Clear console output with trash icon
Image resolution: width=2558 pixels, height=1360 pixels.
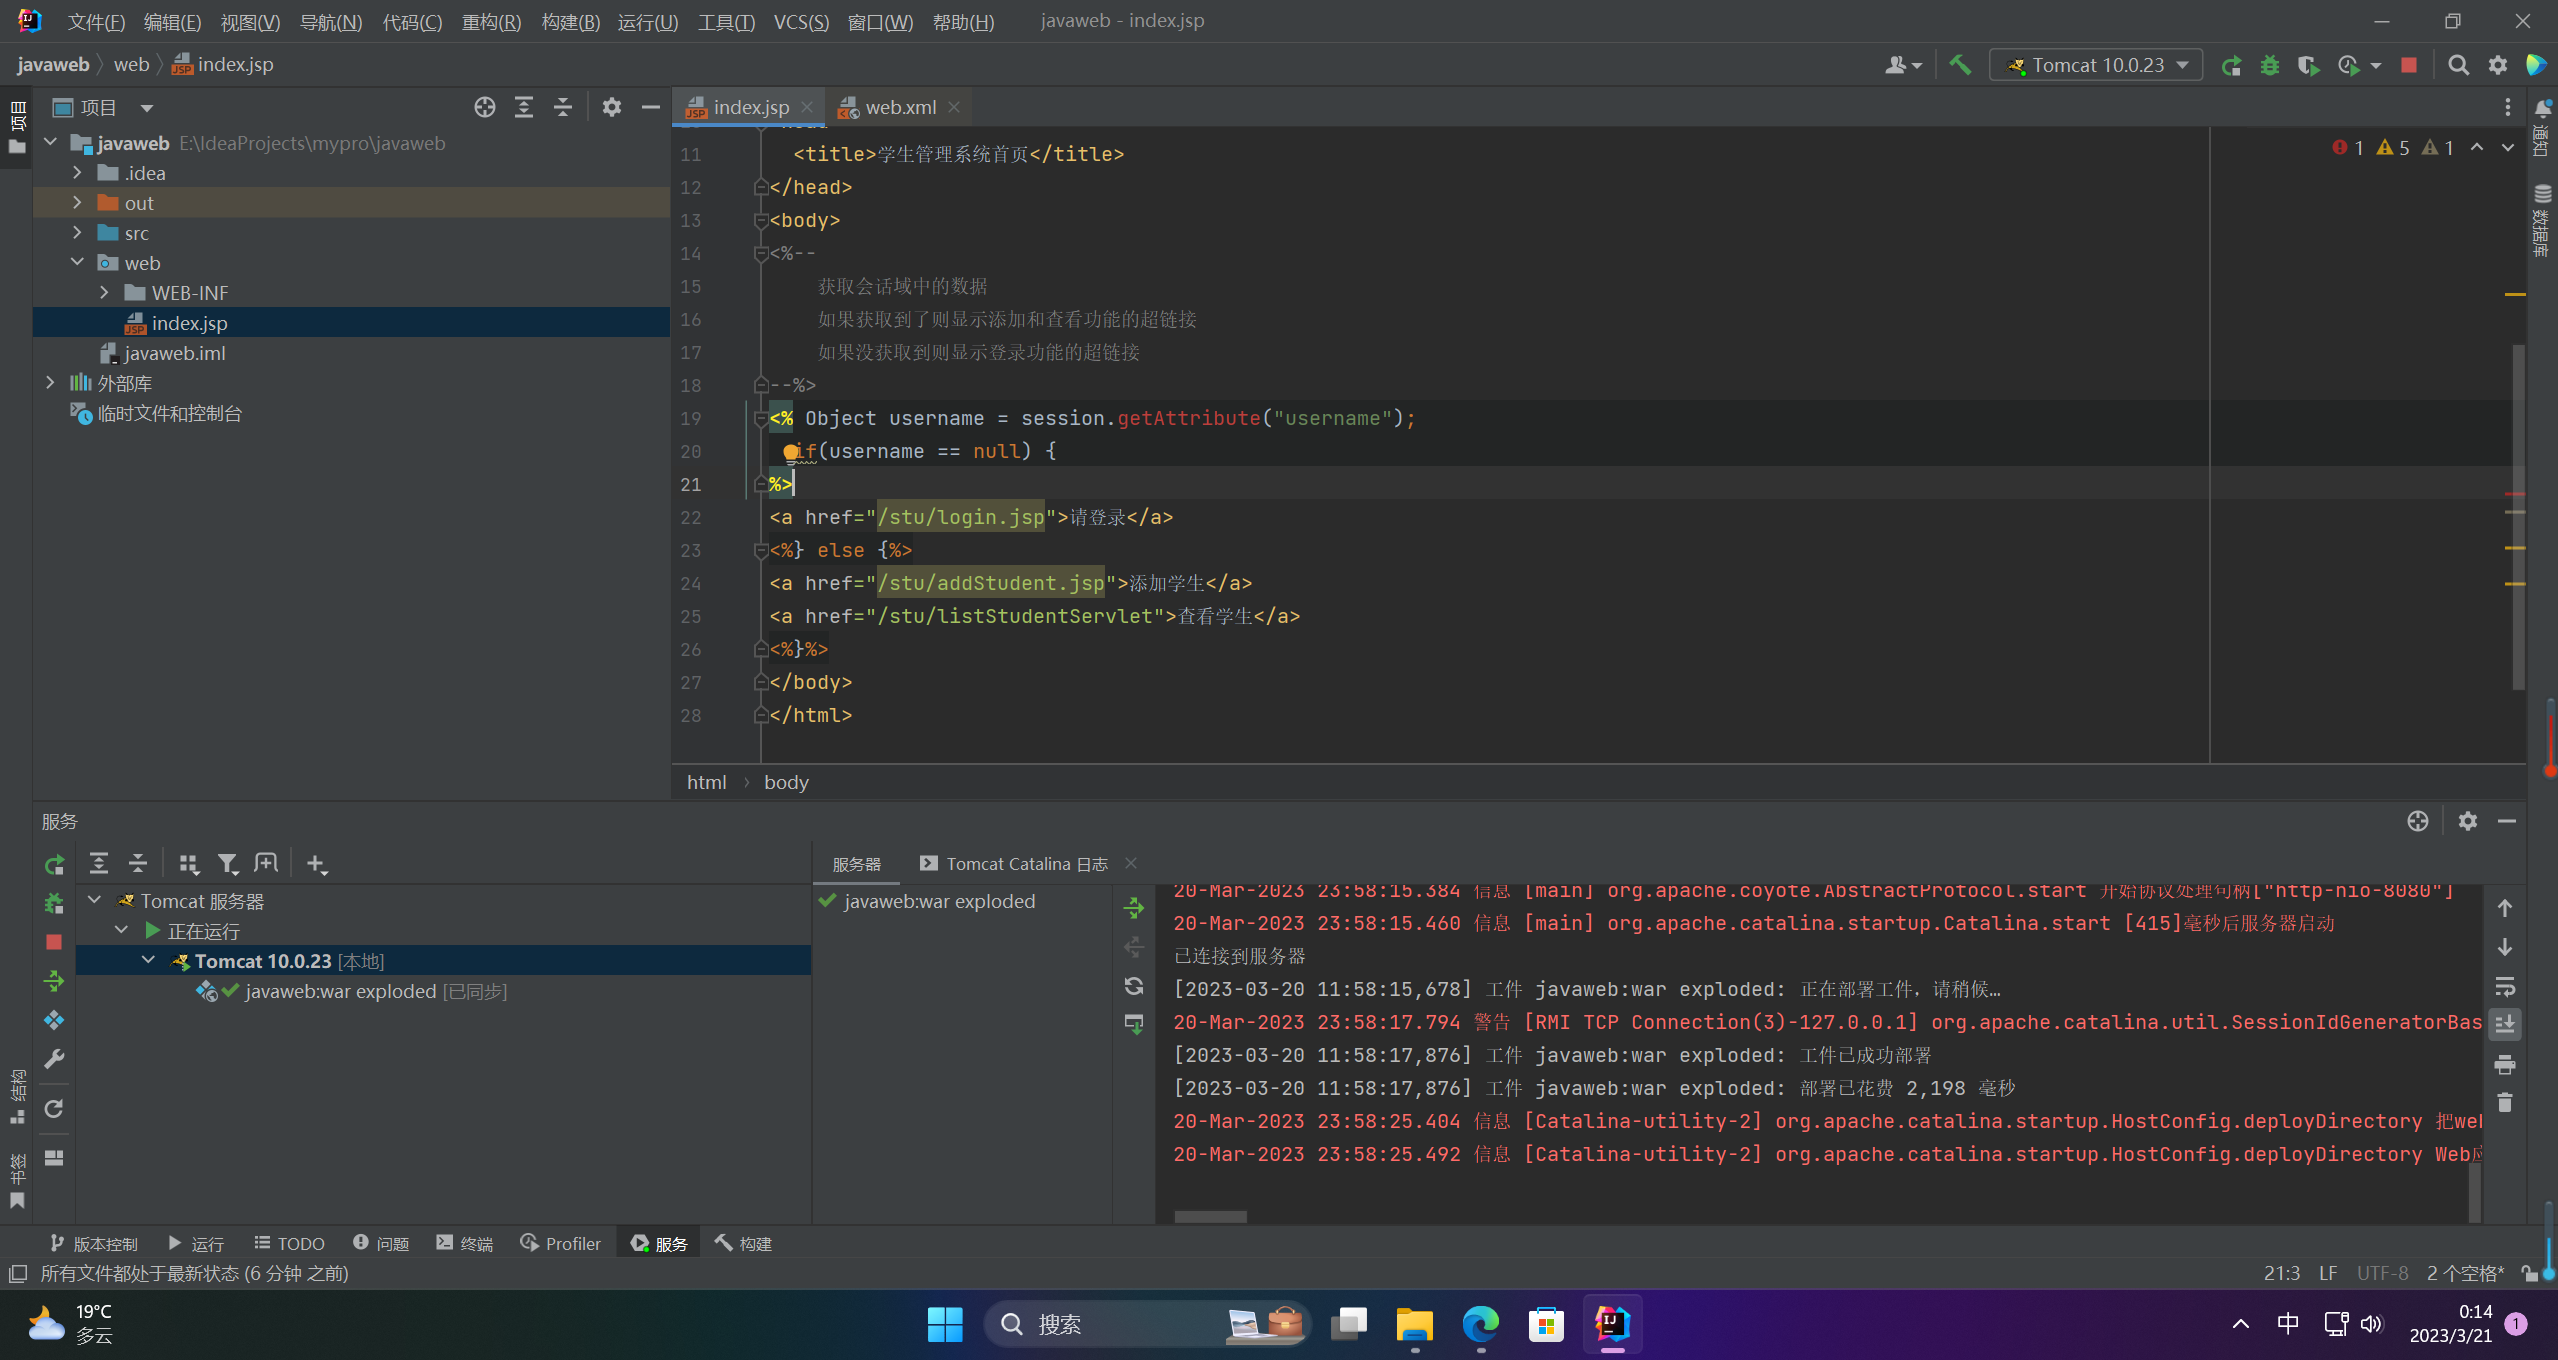pyautogui.click(x=2504, y=1102)
